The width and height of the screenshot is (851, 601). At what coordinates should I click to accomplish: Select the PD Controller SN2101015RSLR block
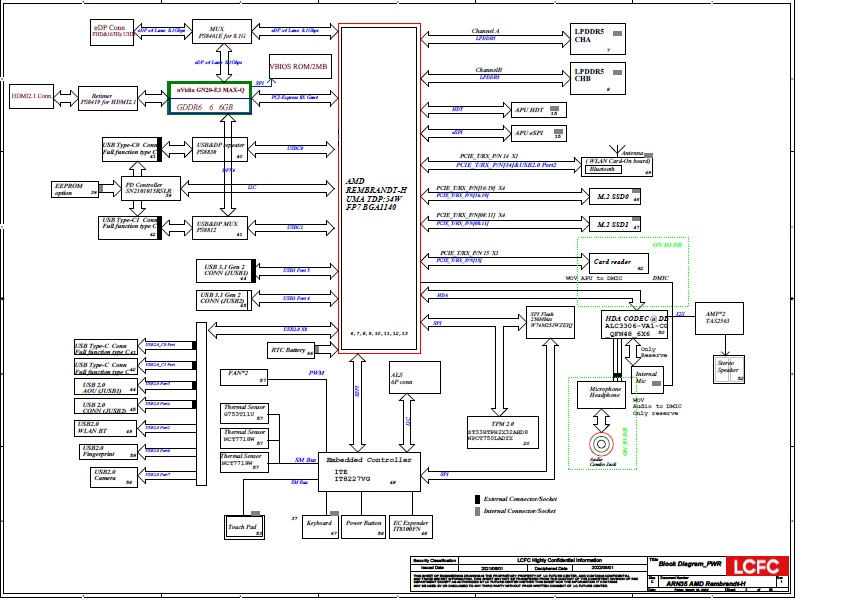150,188
